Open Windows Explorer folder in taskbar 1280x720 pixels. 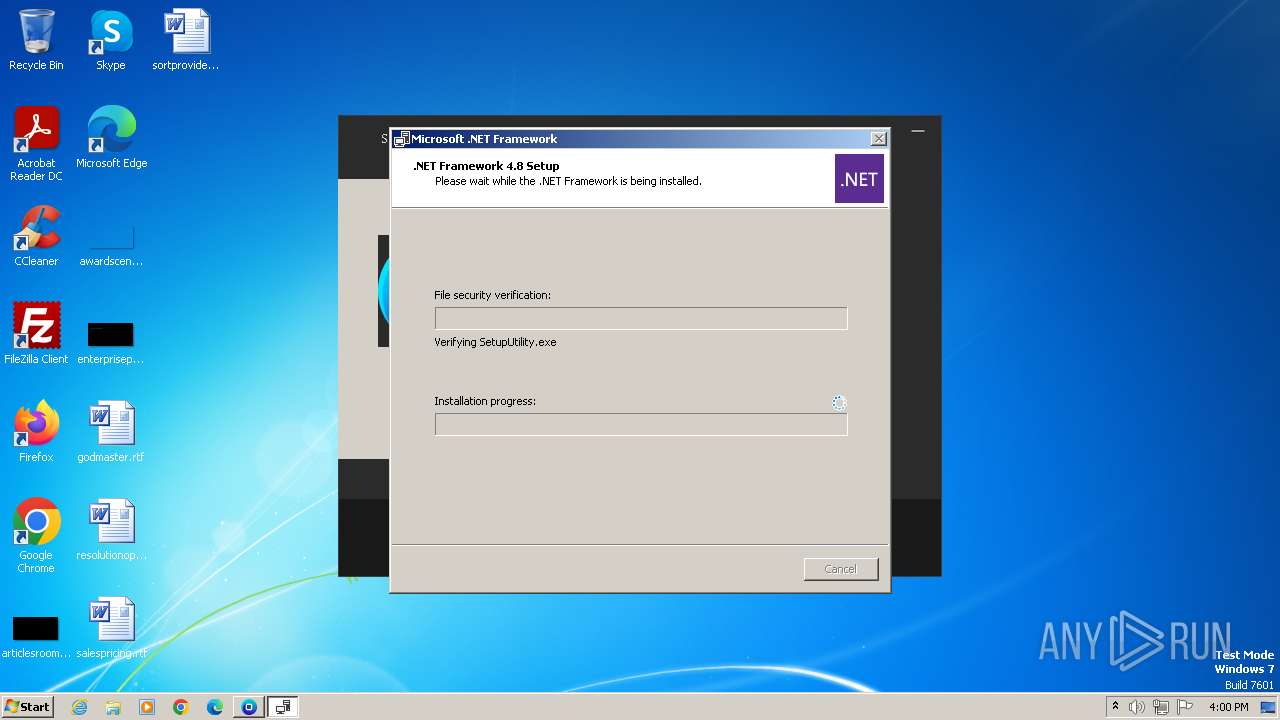[x=113, y=707]
